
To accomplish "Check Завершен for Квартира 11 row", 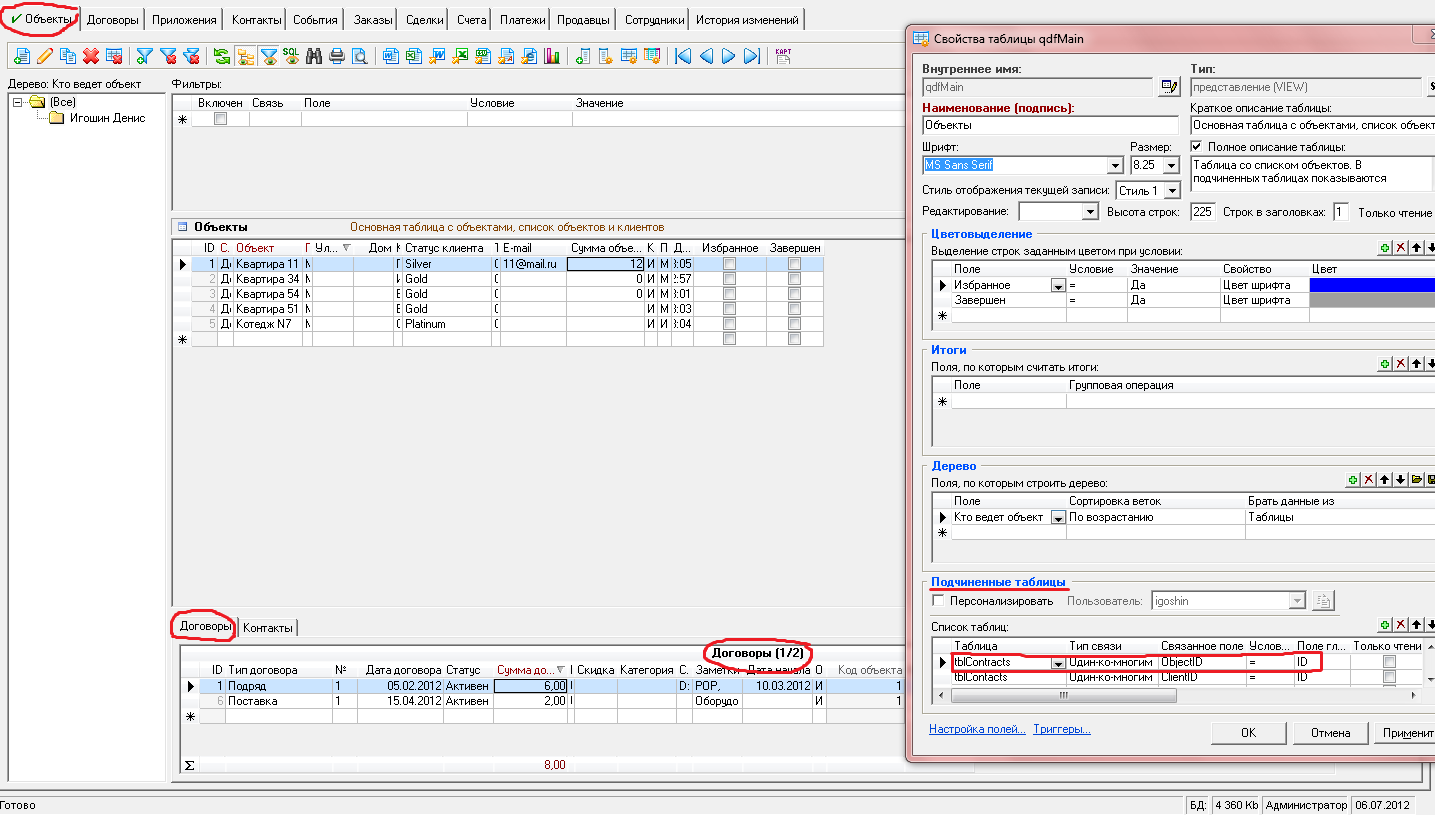I will [x=794, y=264].
